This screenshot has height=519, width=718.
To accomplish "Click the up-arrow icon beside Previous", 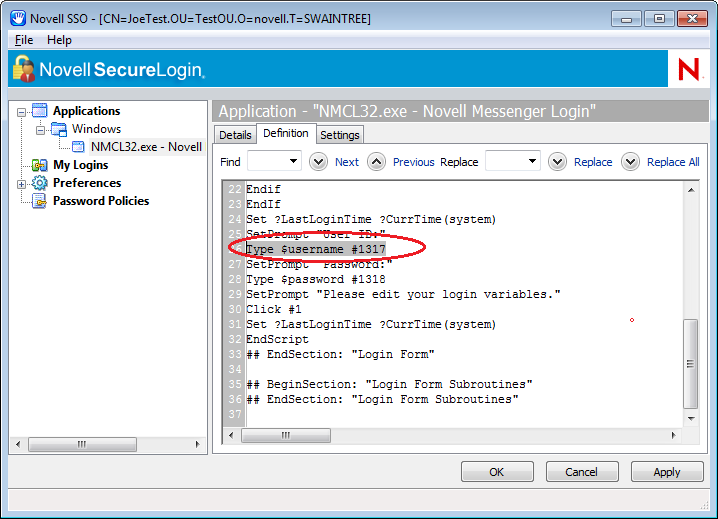I will pos(376,162).
